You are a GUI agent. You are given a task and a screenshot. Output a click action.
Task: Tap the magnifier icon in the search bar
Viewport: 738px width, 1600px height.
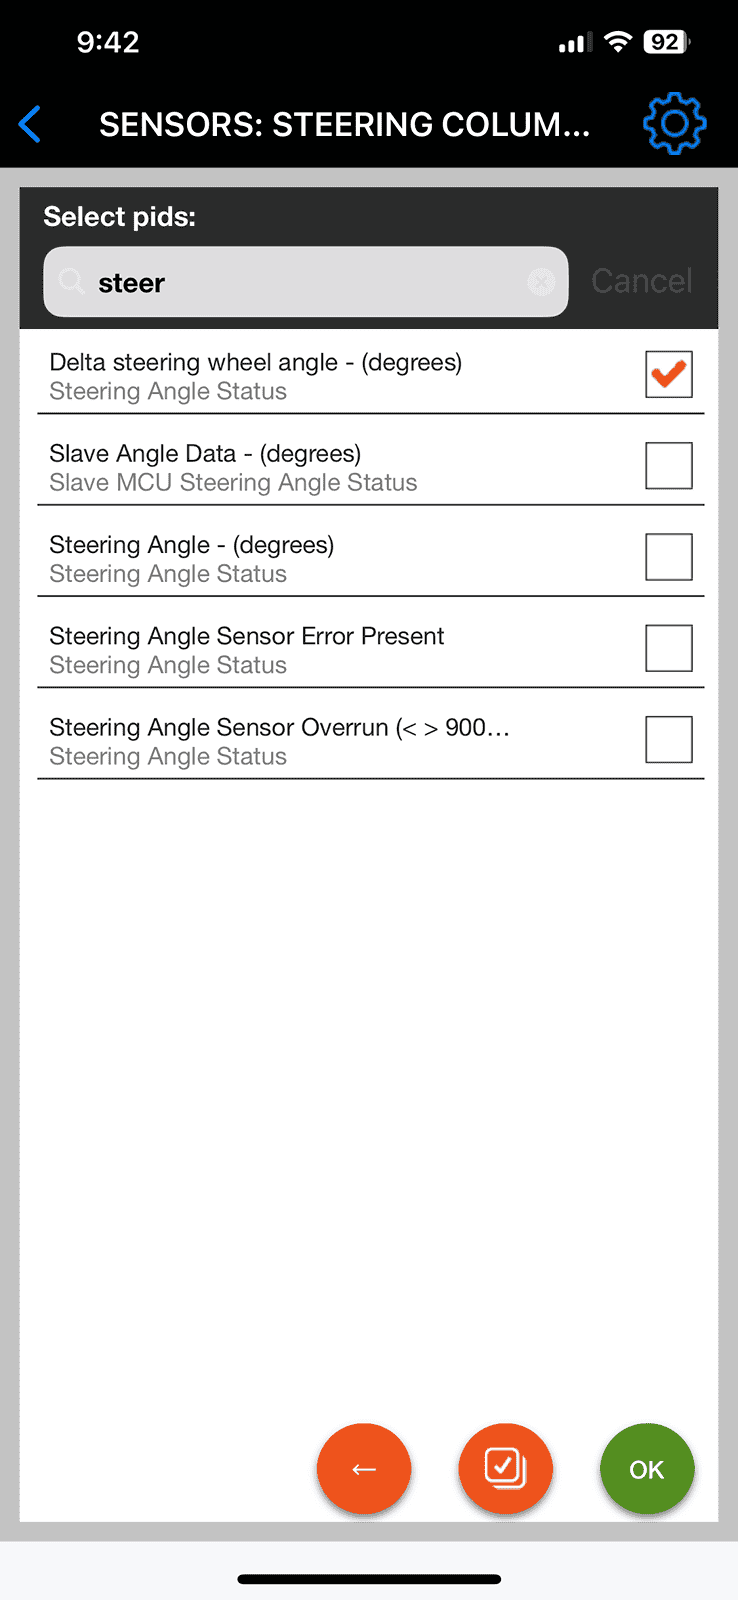click(x=71, y=282)
